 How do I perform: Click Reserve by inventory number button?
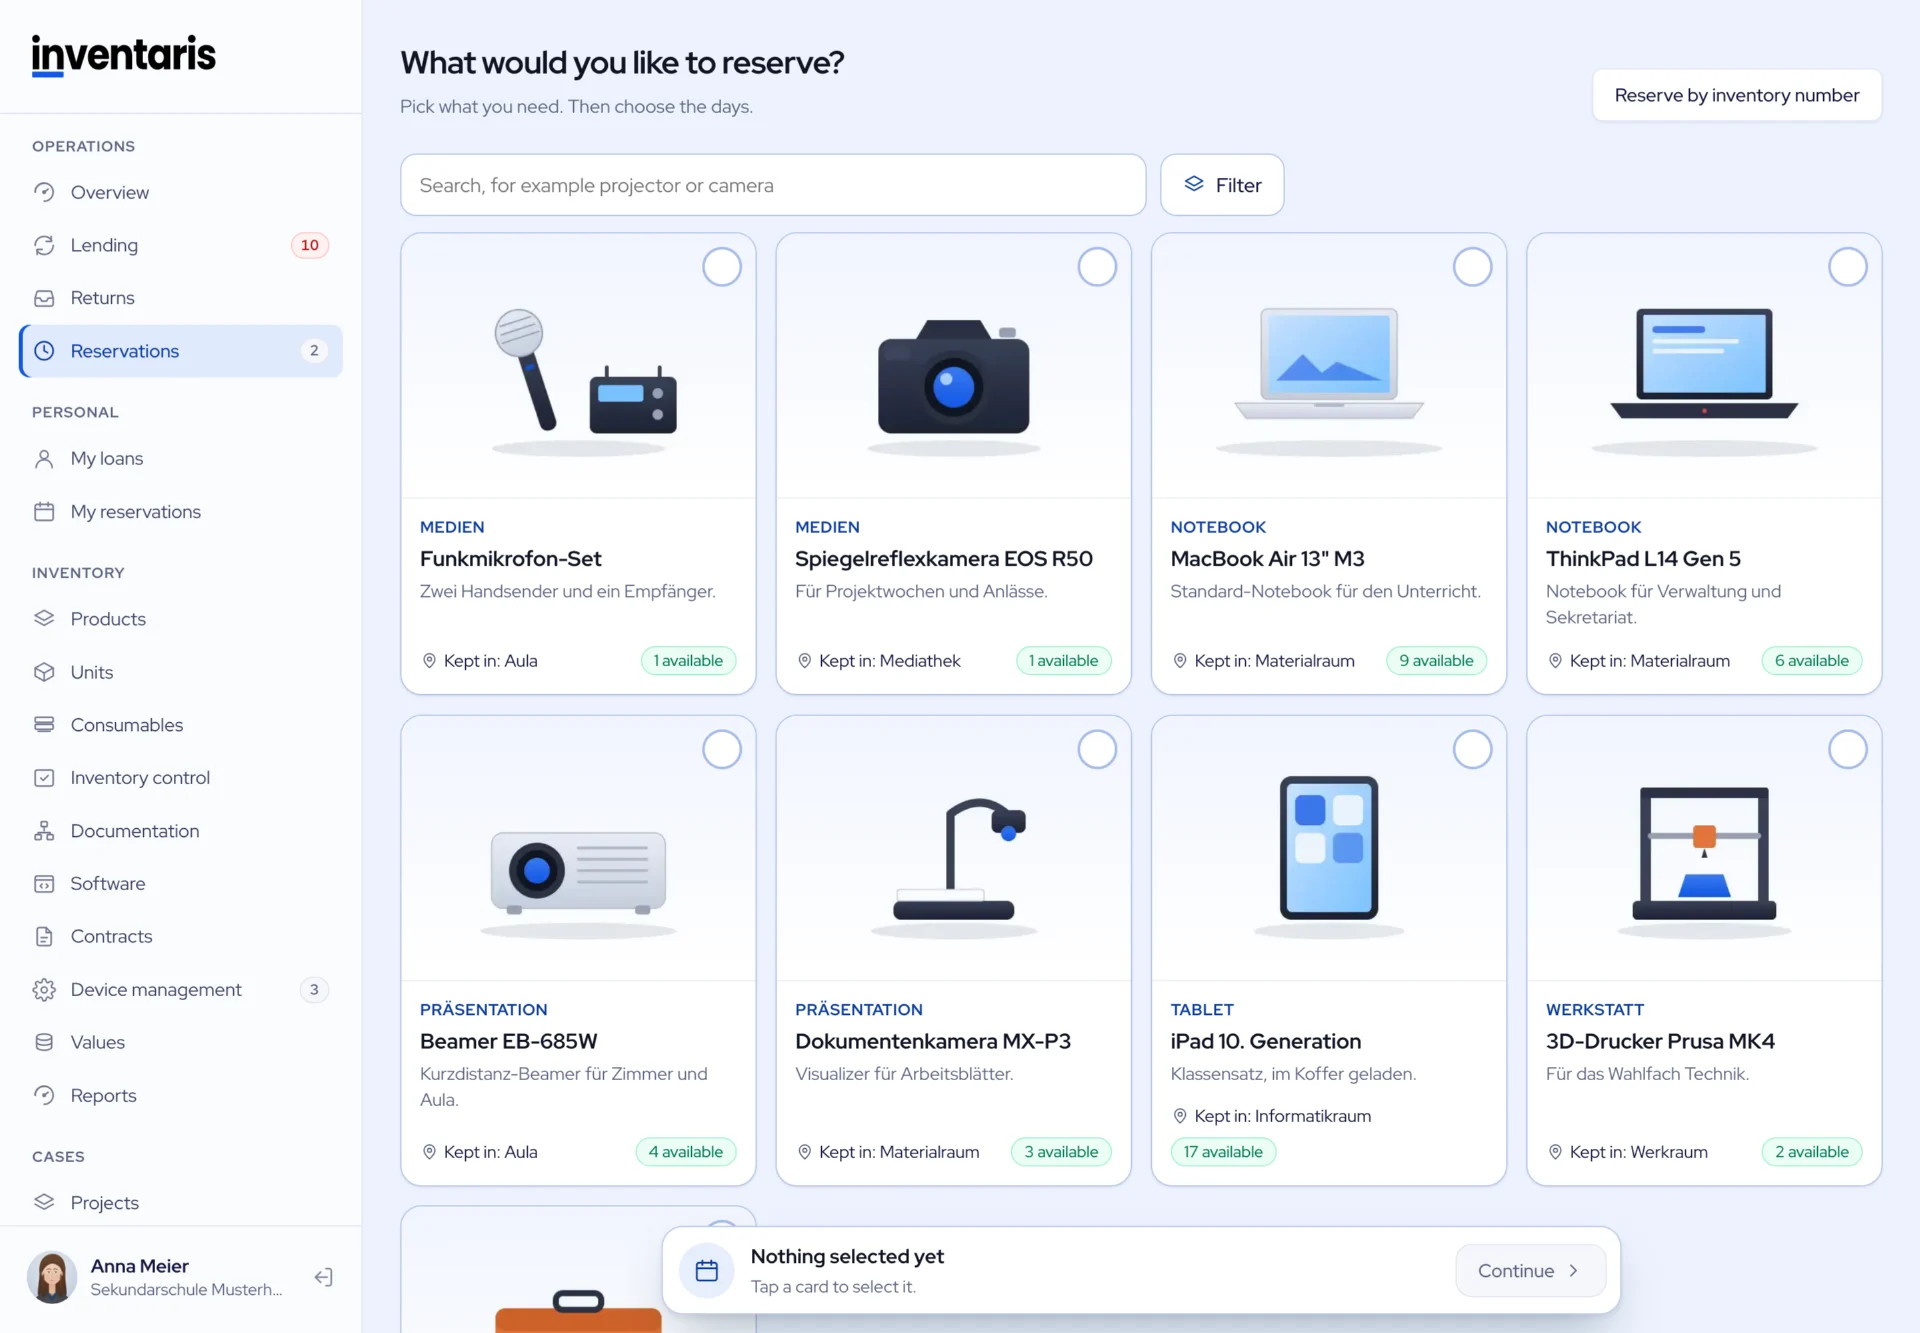coord(1737,95)
